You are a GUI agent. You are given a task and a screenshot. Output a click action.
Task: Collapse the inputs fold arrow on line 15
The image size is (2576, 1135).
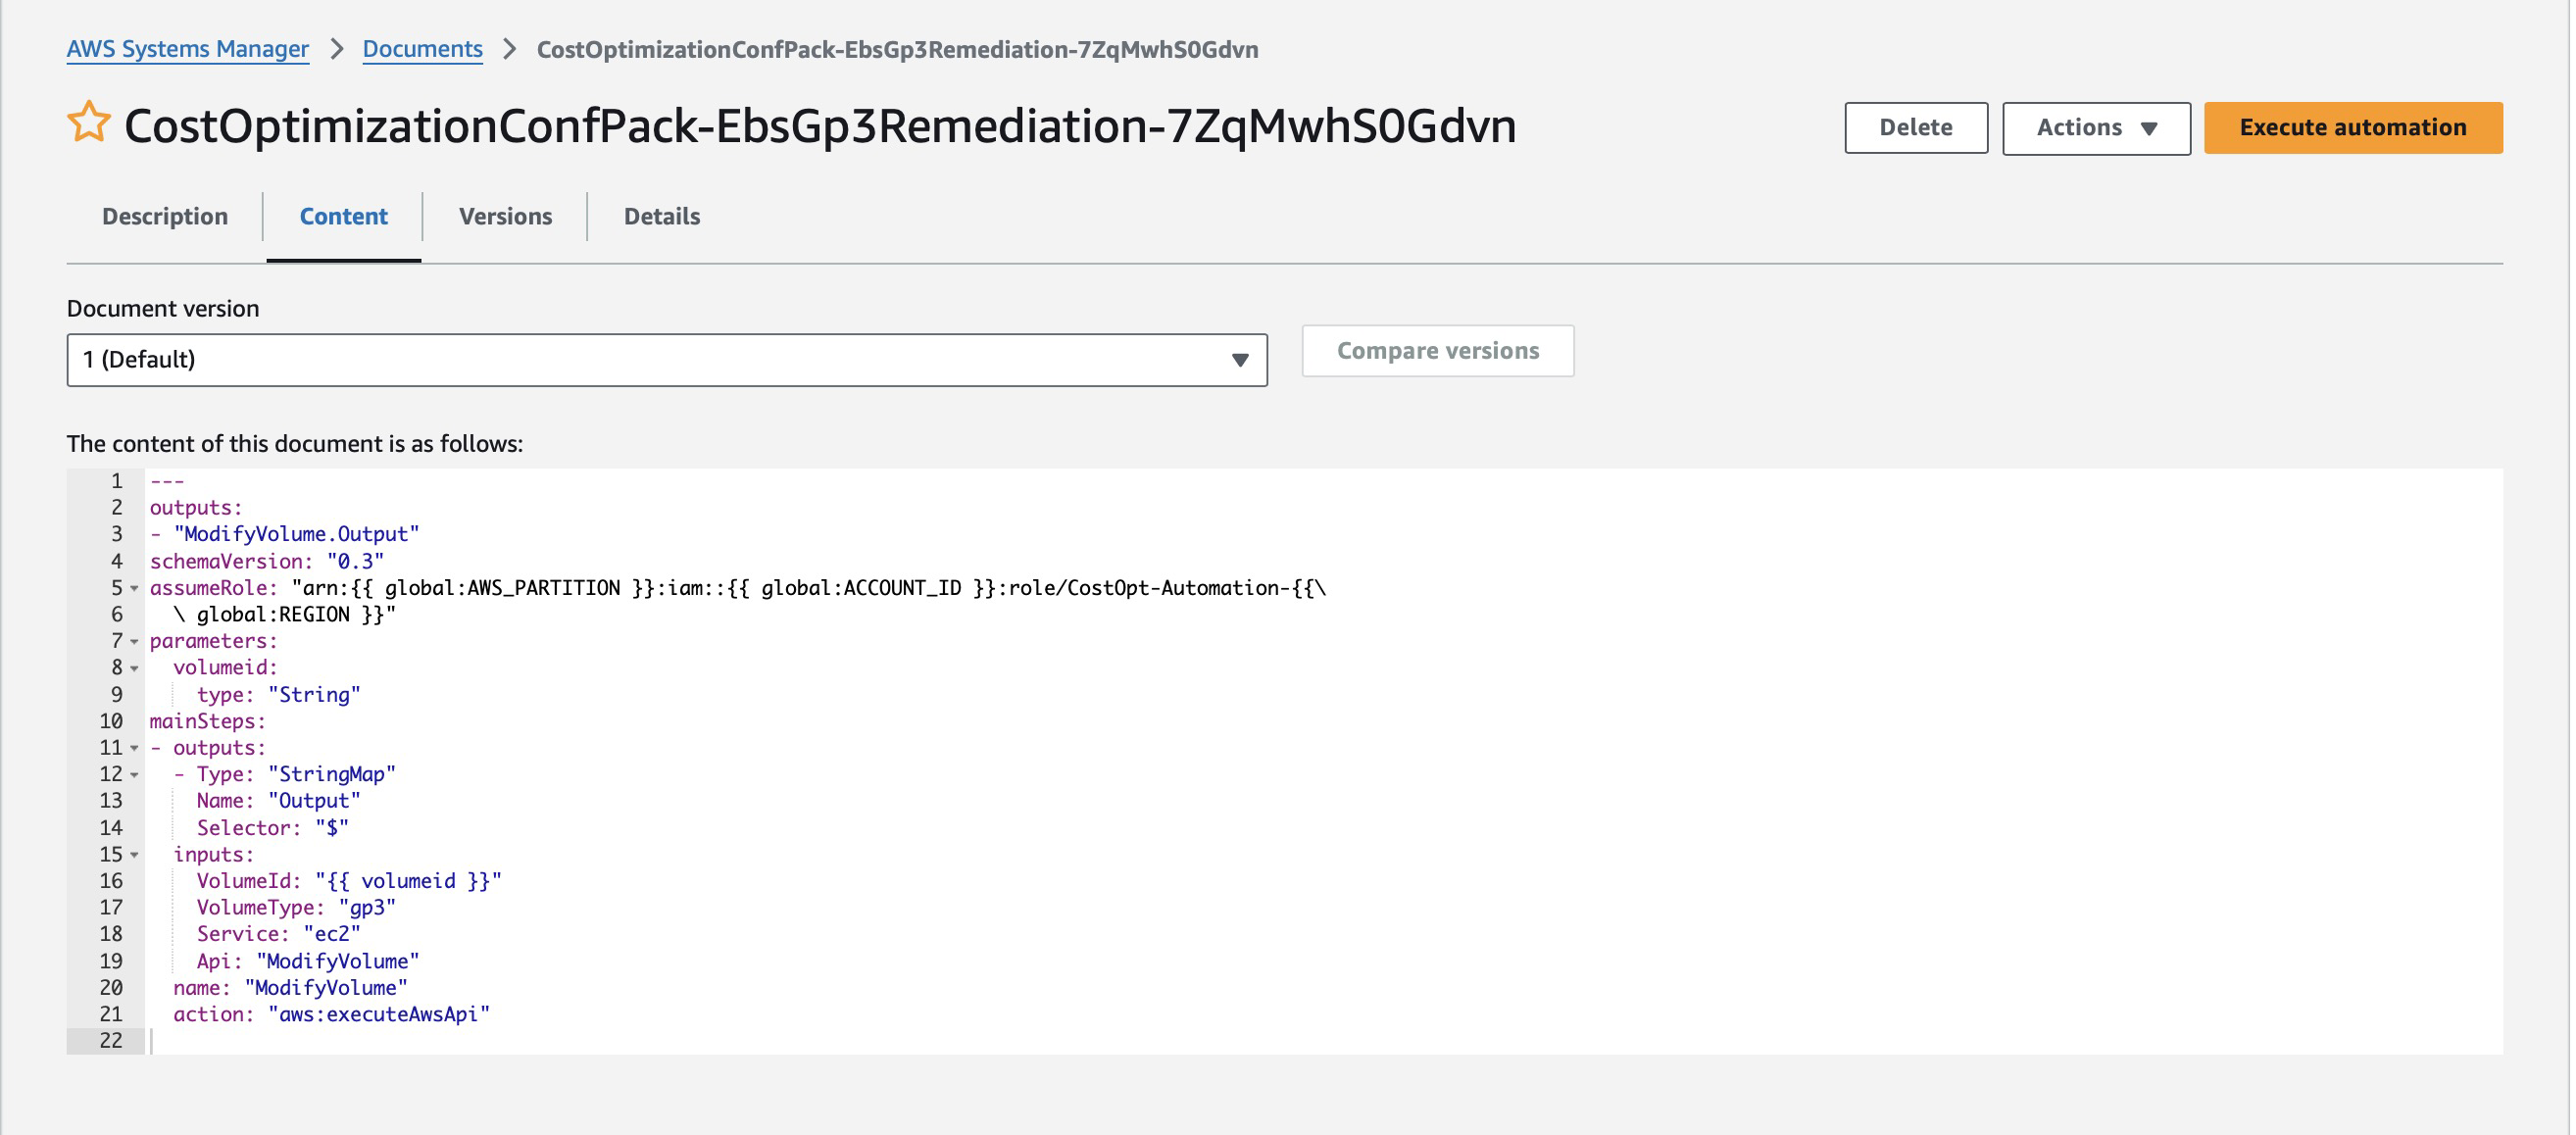pyautogui.click(x=135, y=855)
